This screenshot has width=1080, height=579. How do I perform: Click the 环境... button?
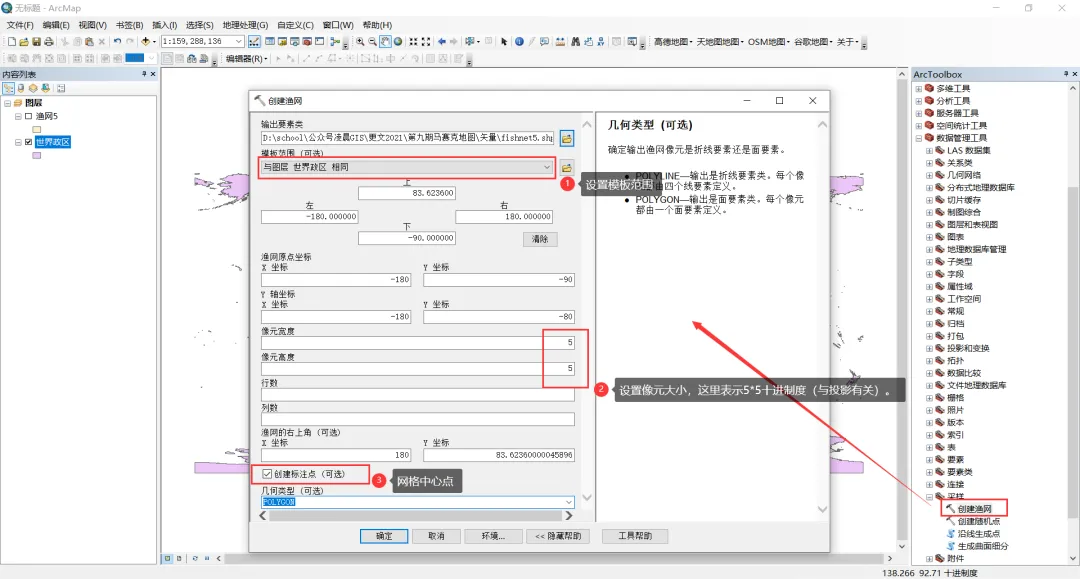[x=493, y=536]
